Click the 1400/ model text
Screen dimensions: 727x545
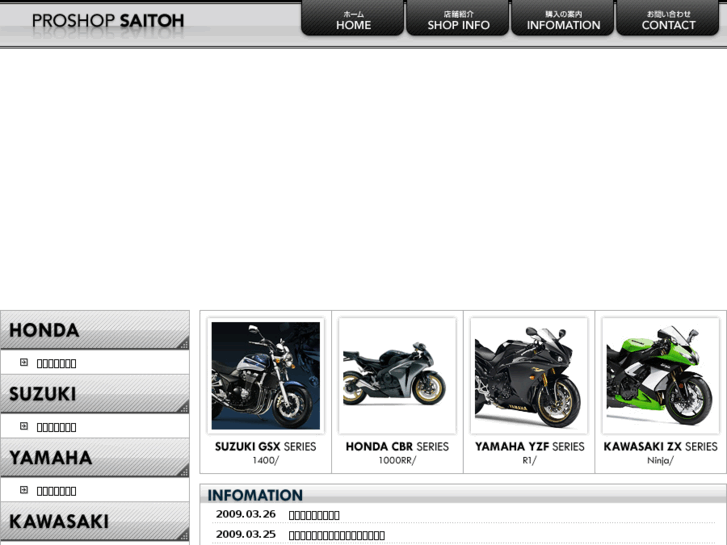click(x=266, y=461)
